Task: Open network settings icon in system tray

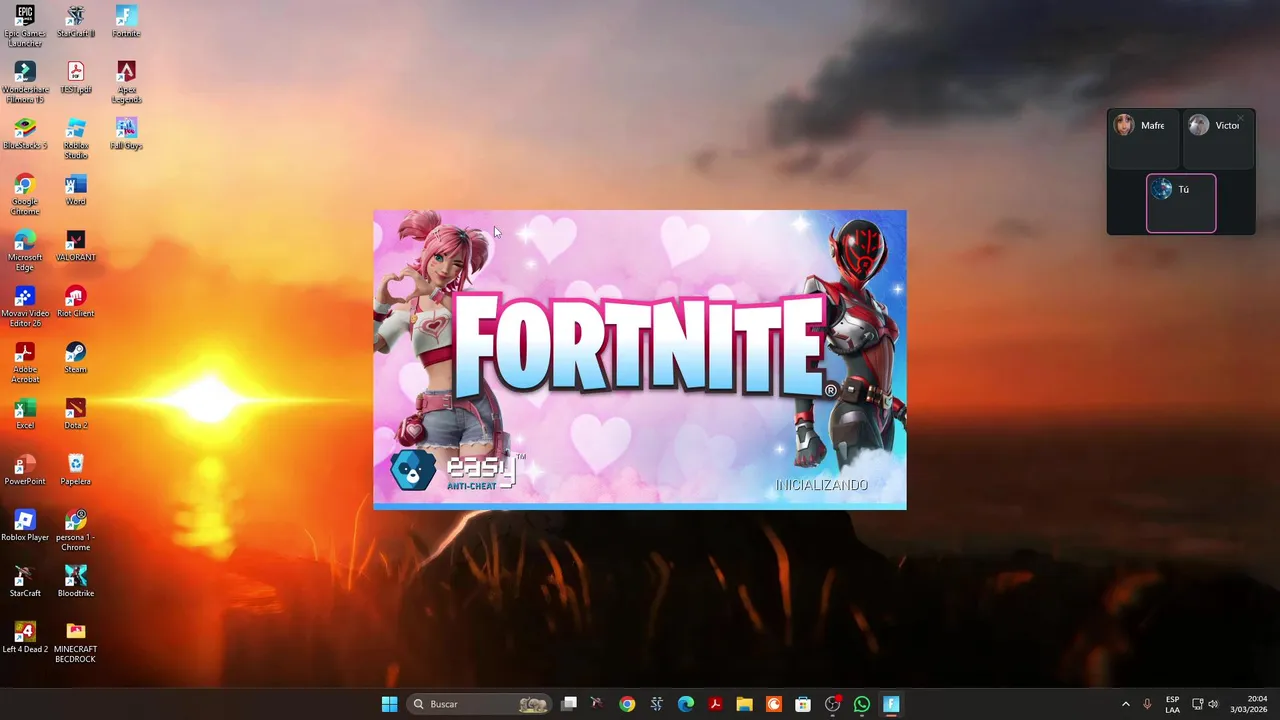Action: tap(1198, 704)
